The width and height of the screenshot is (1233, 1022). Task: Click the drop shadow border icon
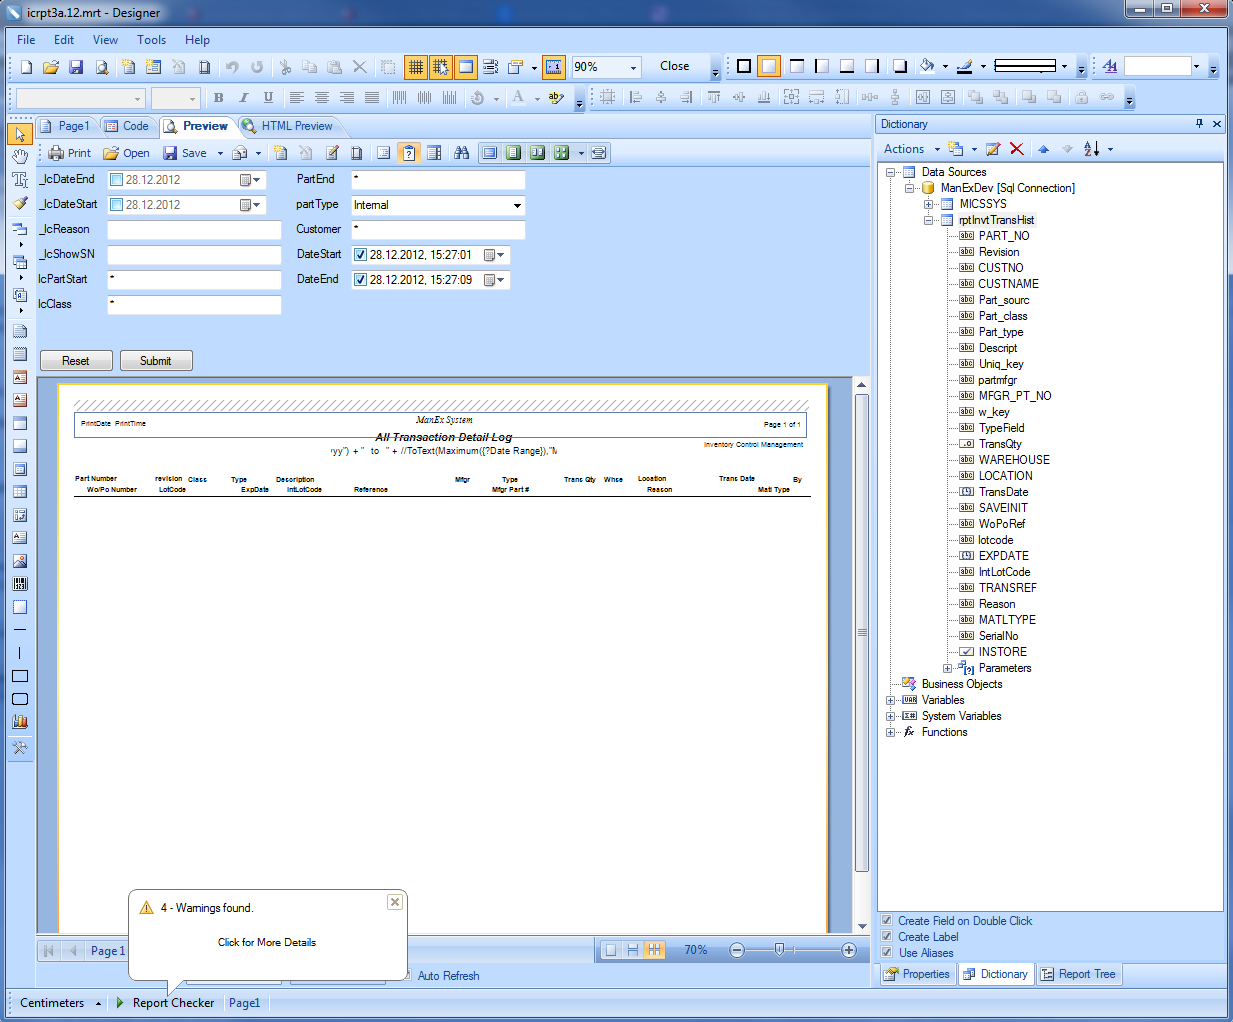pos(900,67)
